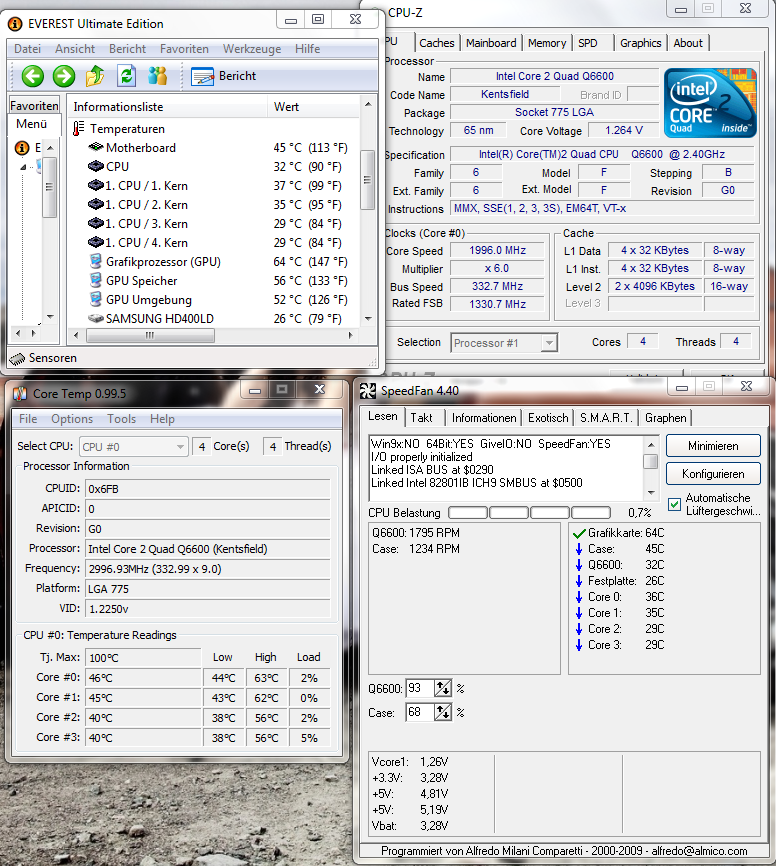Screen dimensions: 776x866
Task: Click the blue arrow beside Festplatte
Action: point(579,582)
